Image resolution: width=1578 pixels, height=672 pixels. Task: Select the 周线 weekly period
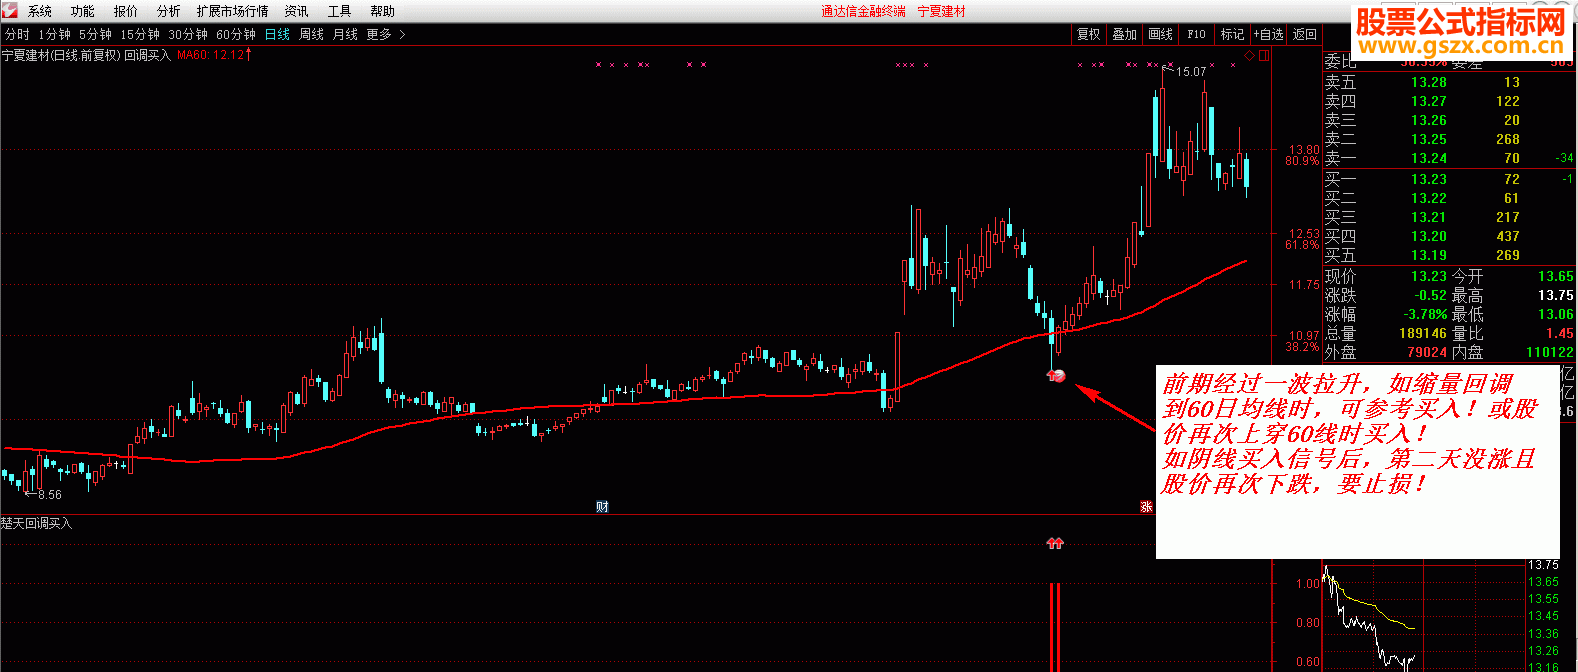312,34
